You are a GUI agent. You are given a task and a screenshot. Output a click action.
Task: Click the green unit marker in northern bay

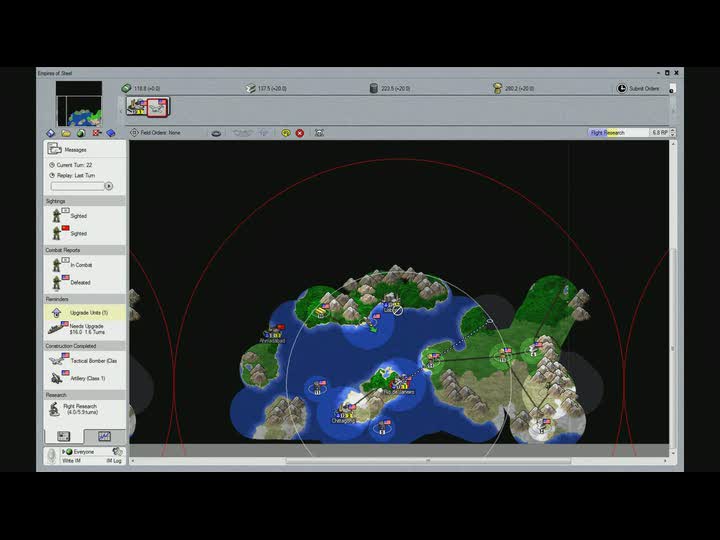click(x=372, y=327)
